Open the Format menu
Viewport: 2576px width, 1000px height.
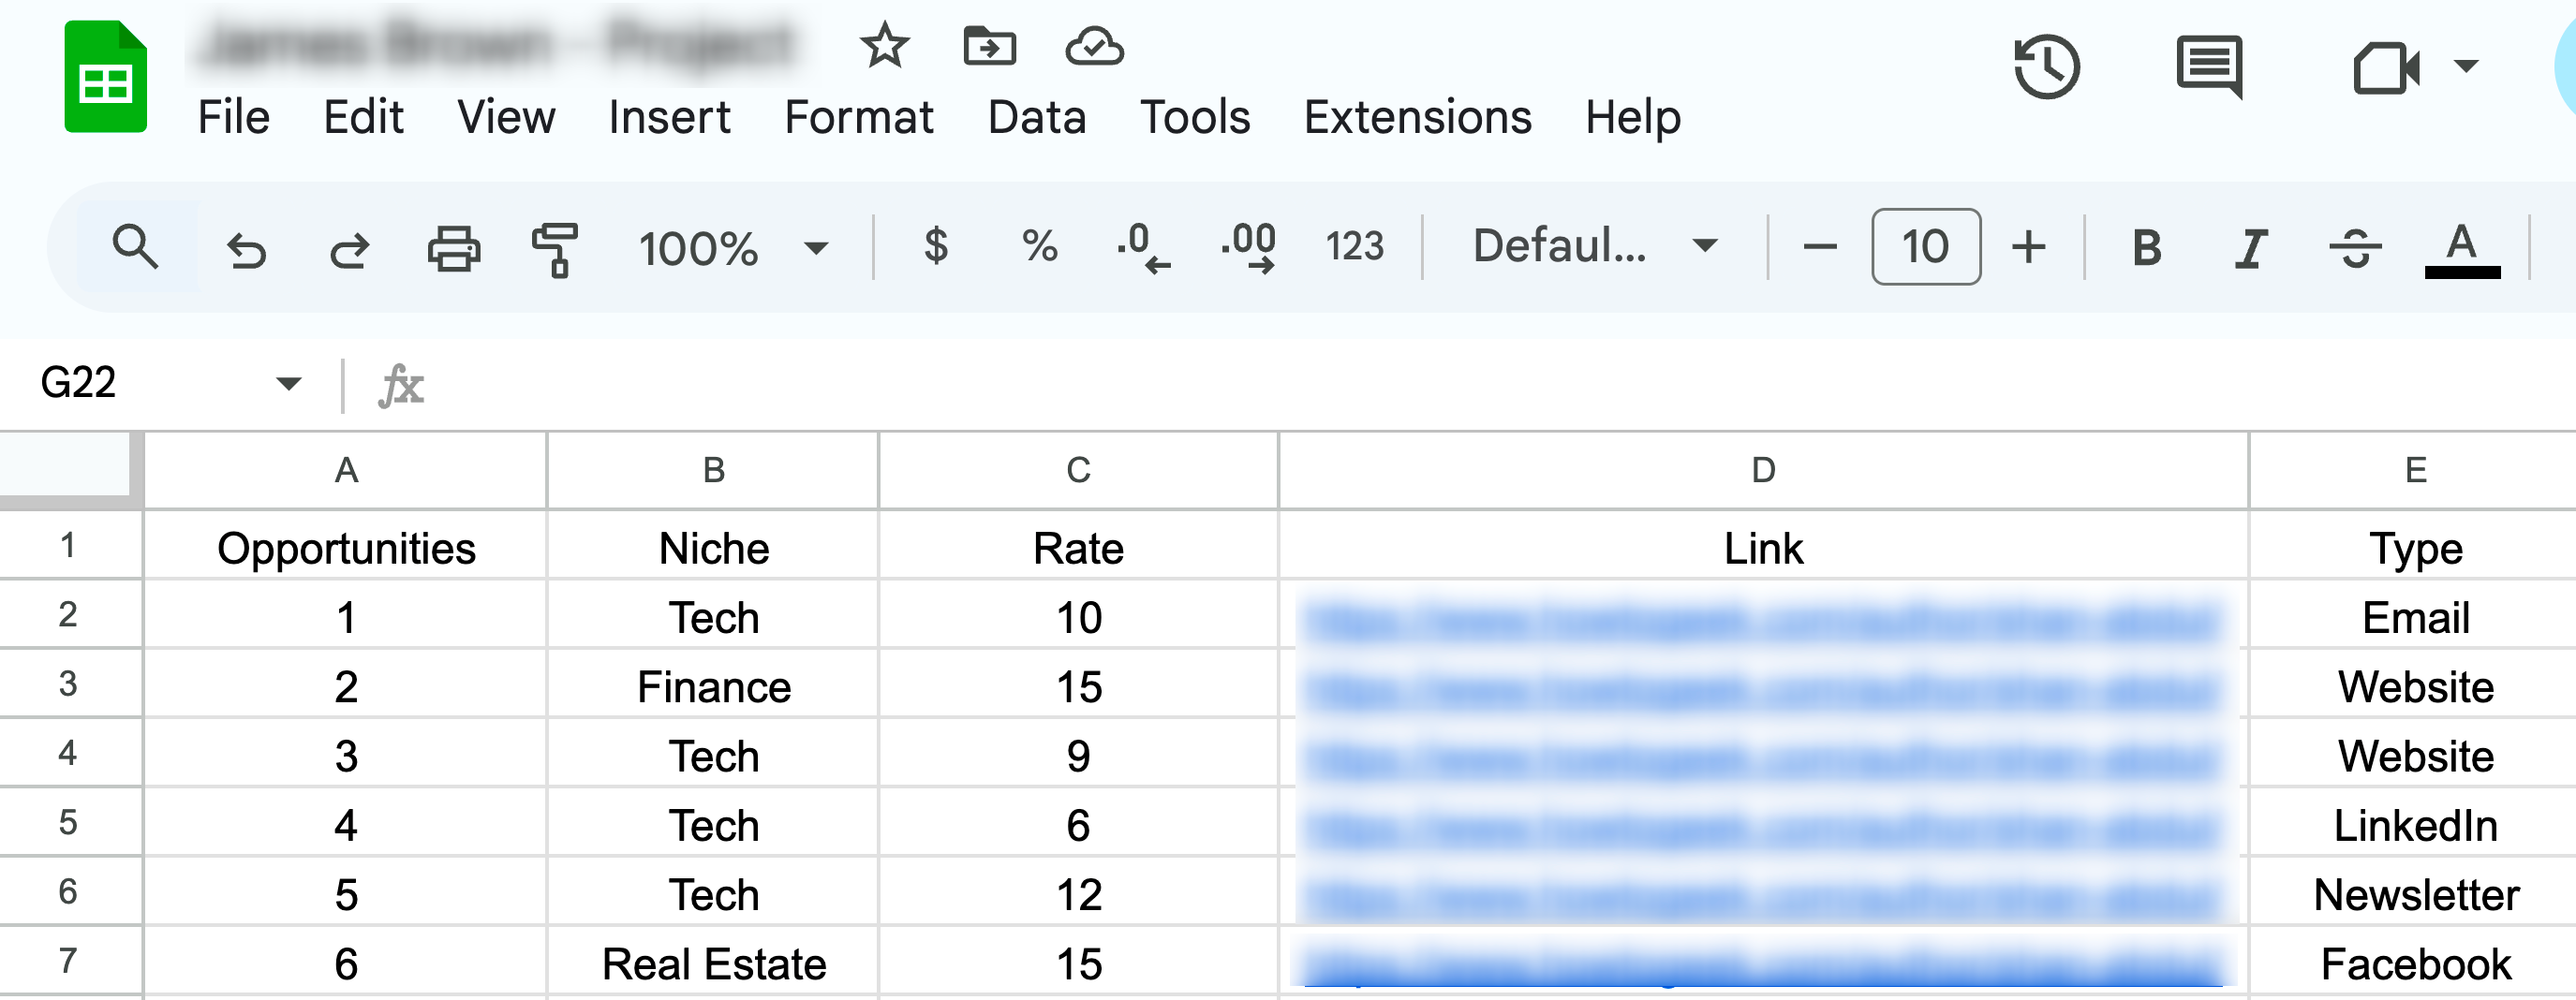tap(858, 118)
